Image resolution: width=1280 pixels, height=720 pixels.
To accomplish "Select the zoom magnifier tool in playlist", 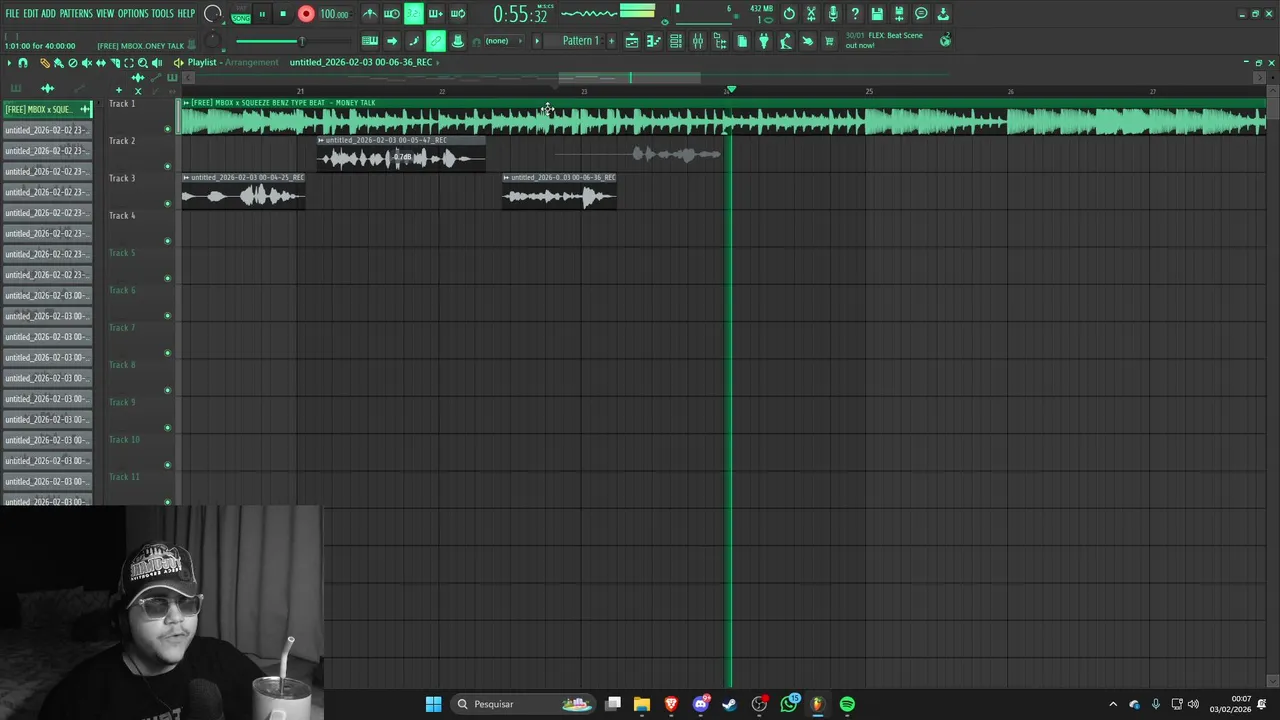I will pyautogui.click(x=143, y=63).
